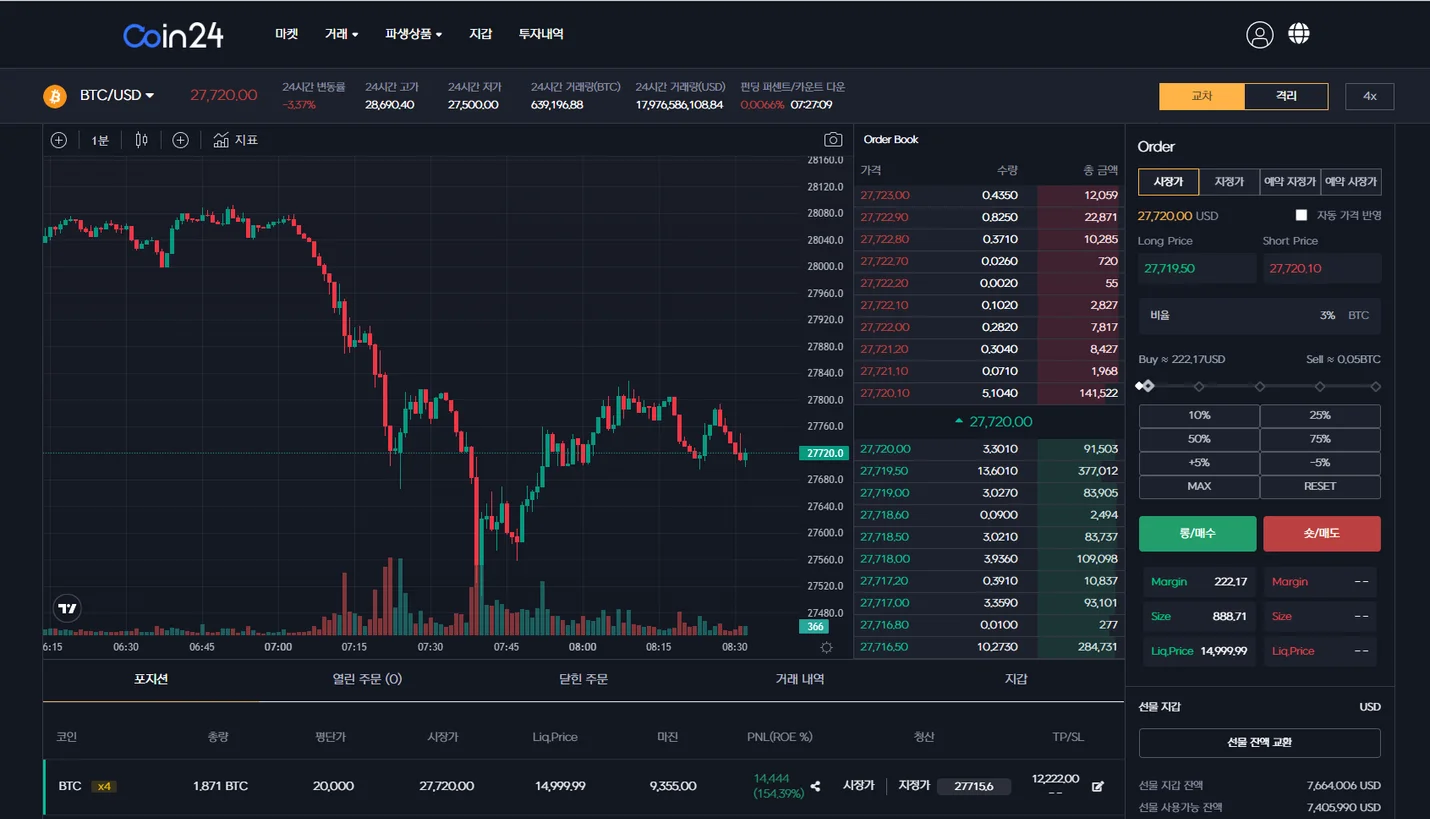Select bid price 27,716.50 in order book
This screenshot has height=819, width=1430.
[885, 647]
